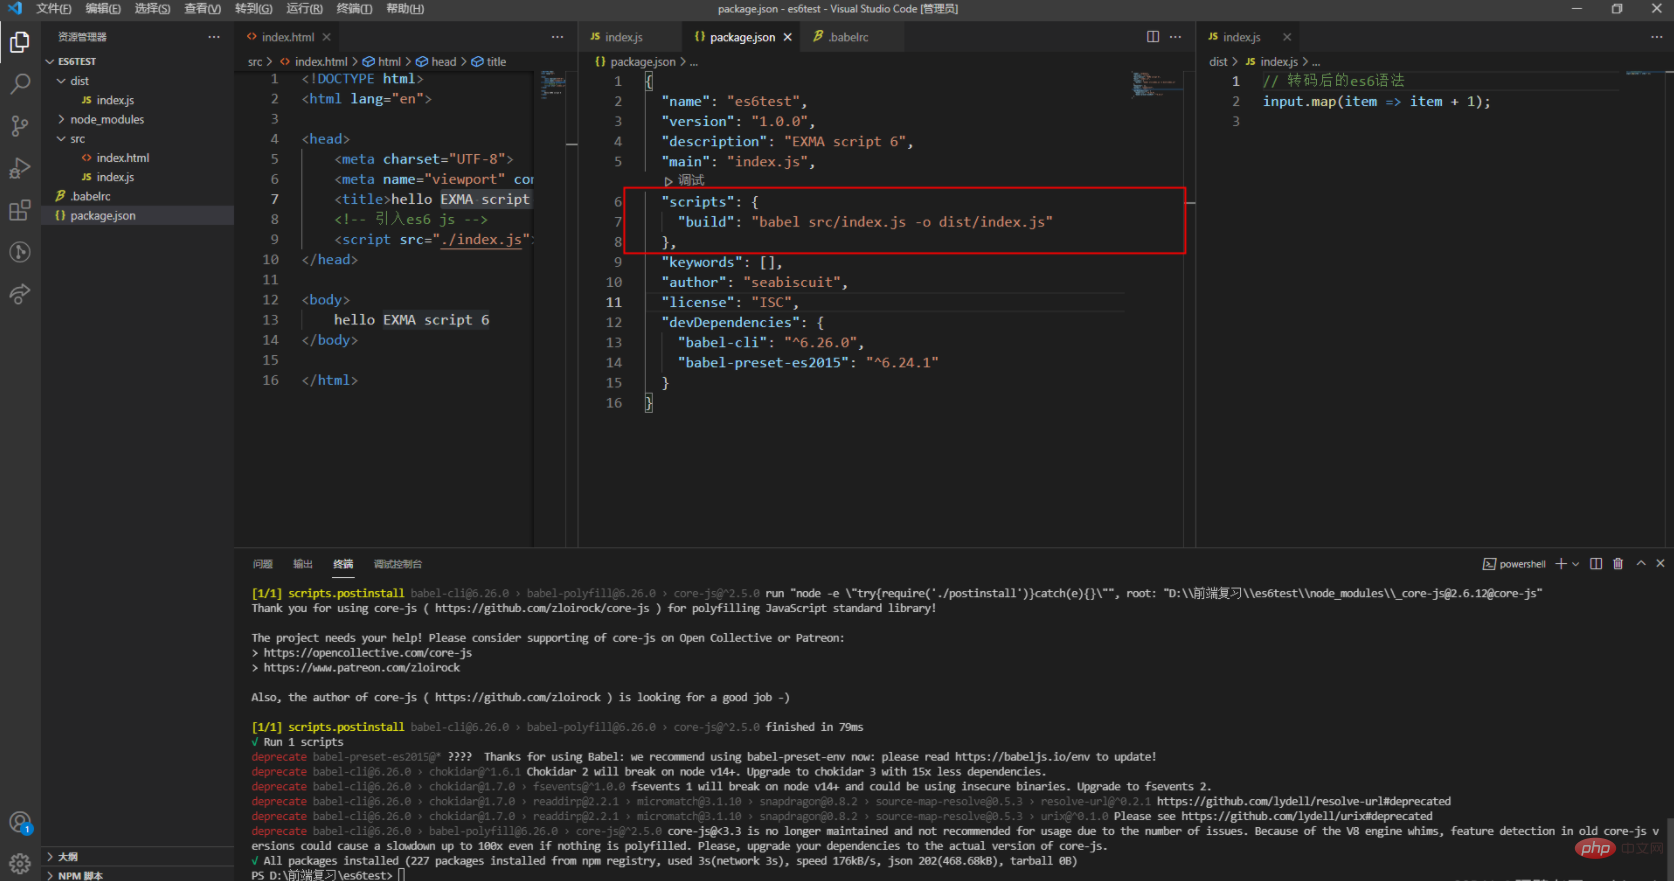Open the Extensions view
Screen dimensions: 1674x881
coord(20,210)
